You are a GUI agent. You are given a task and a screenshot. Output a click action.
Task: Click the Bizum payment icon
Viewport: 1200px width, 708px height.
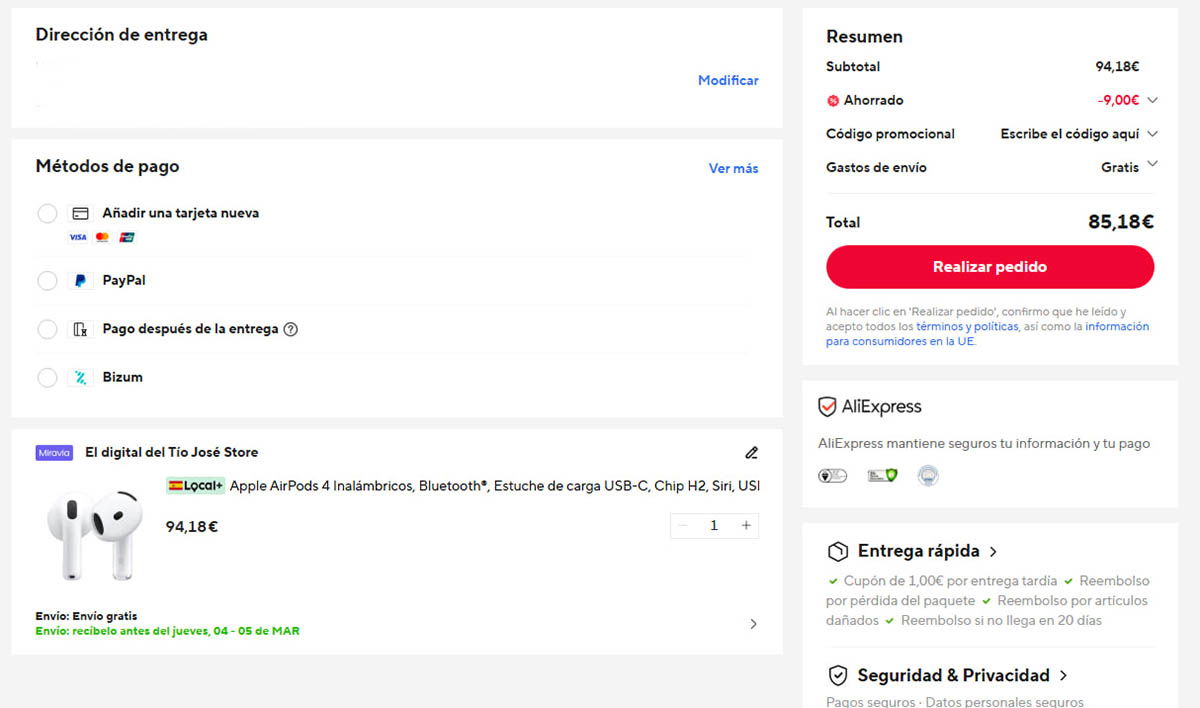tap(80, 377)
